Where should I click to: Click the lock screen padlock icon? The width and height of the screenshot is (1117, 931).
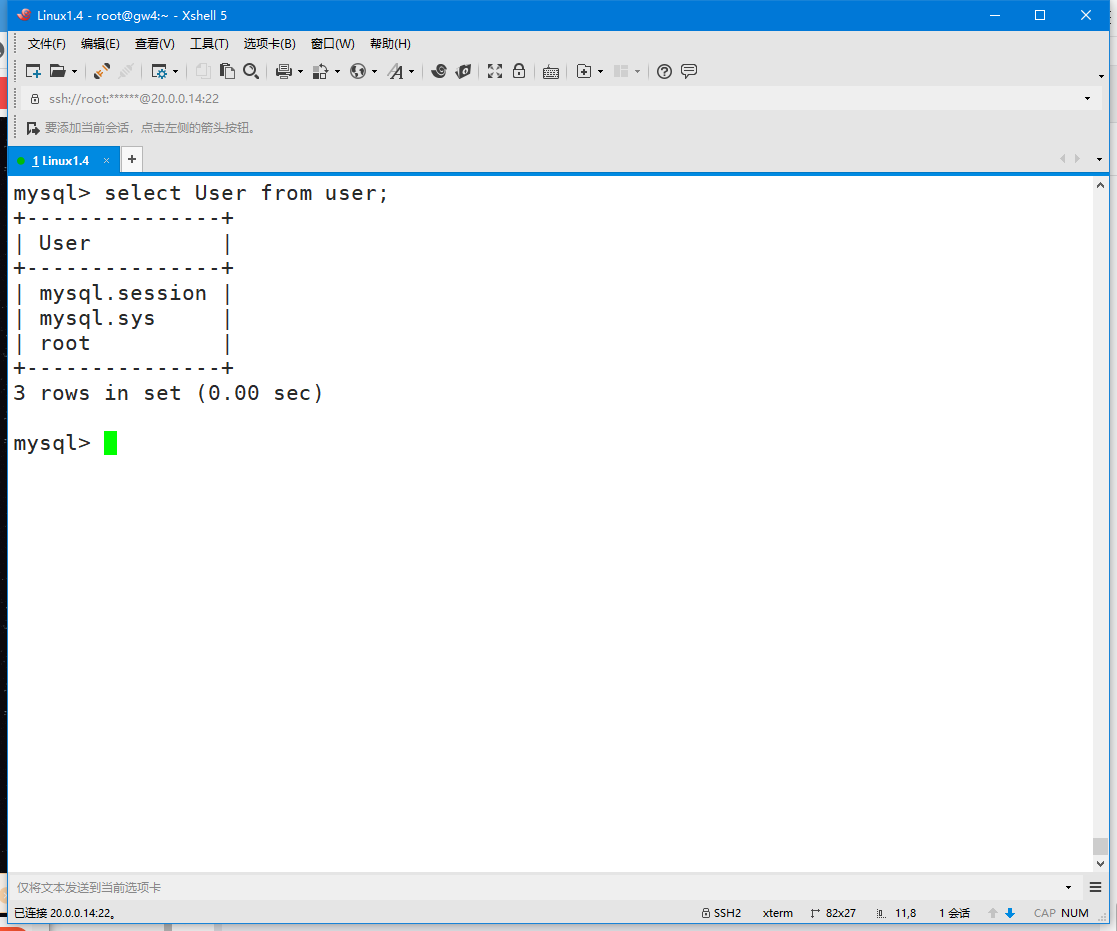point(519,71)
